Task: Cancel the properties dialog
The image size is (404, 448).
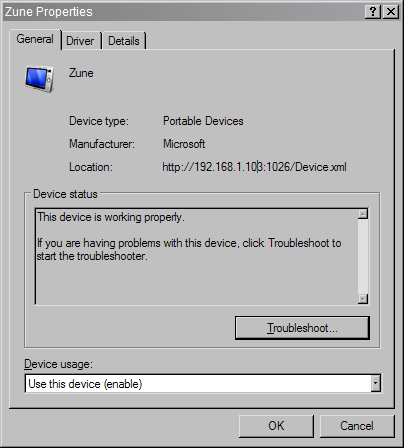Action: point(357,426)
